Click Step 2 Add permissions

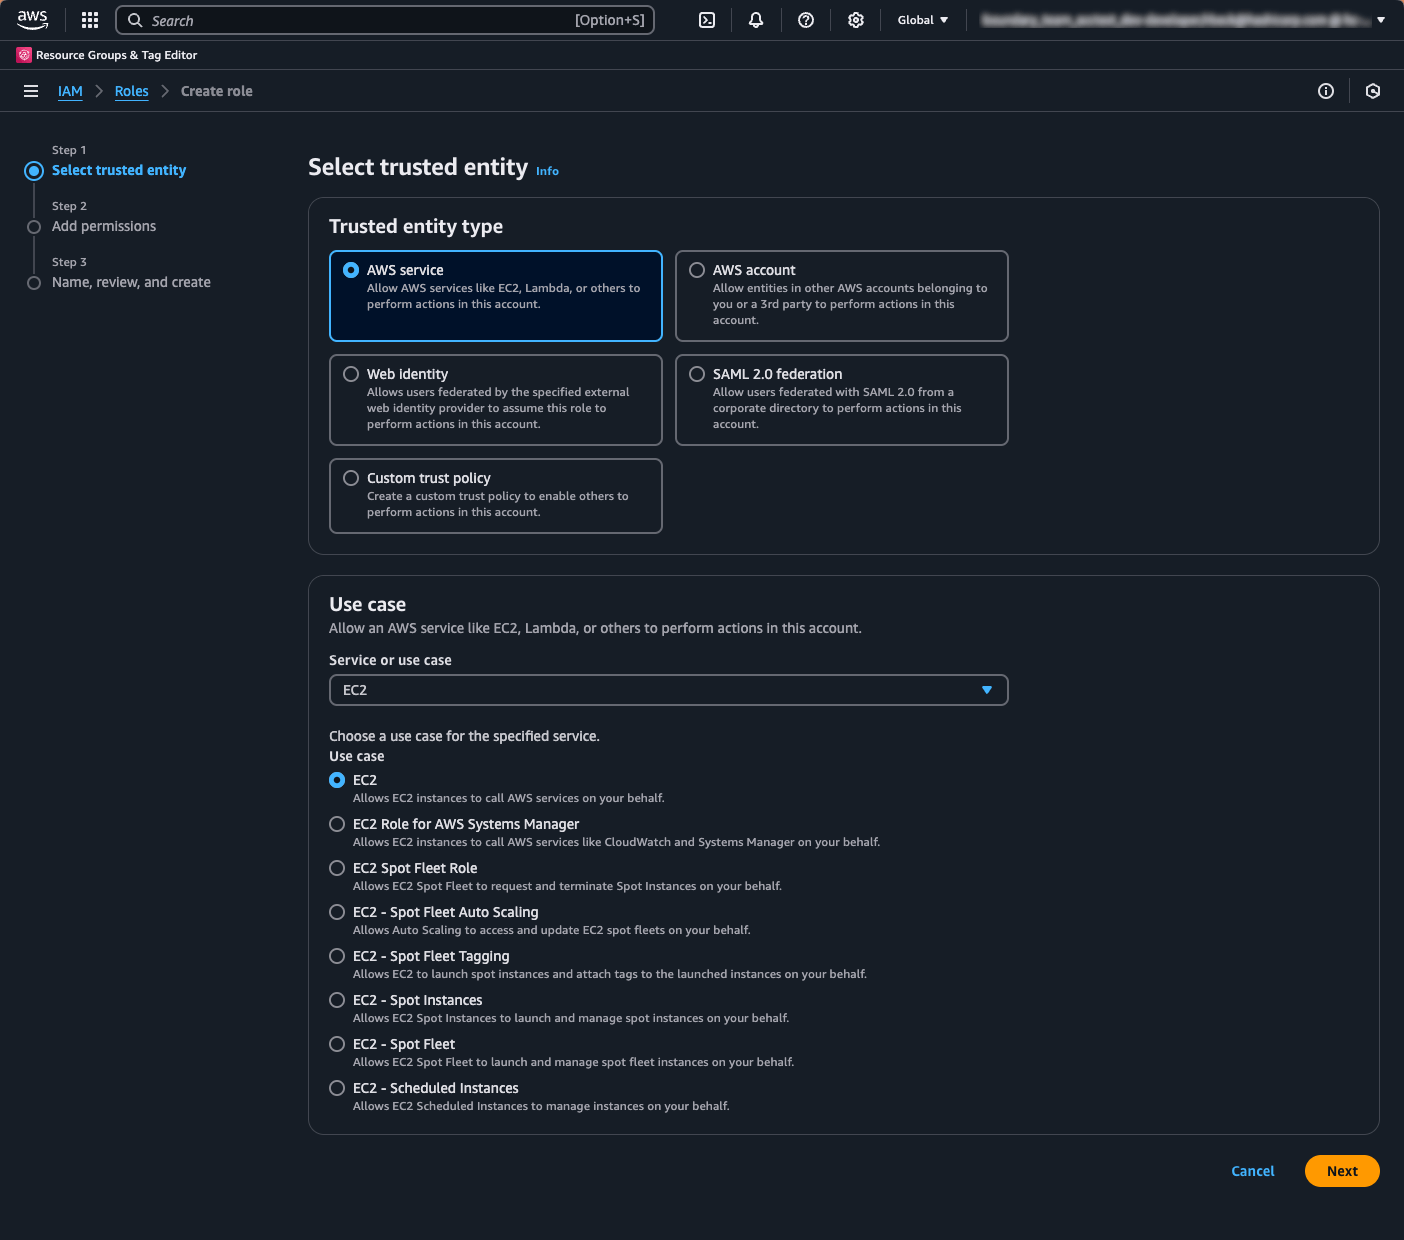click(104, 226)
